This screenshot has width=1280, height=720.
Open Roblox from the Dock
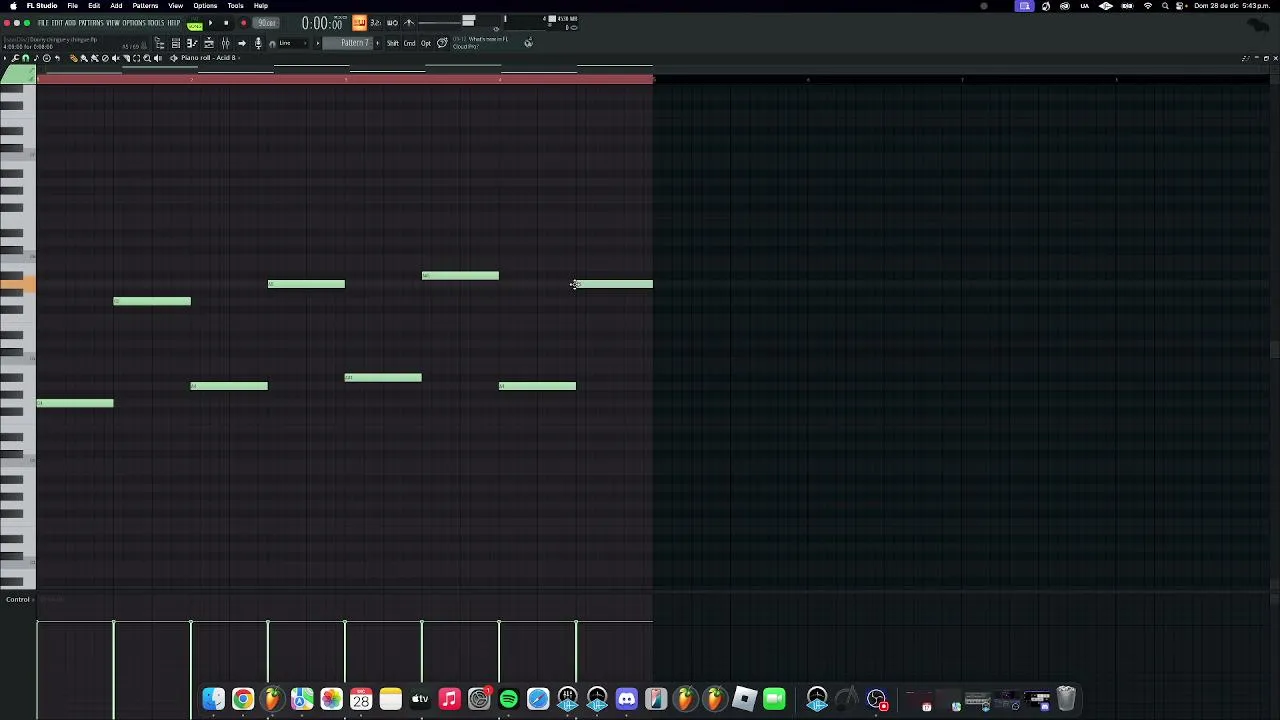[x=745, y=698]
